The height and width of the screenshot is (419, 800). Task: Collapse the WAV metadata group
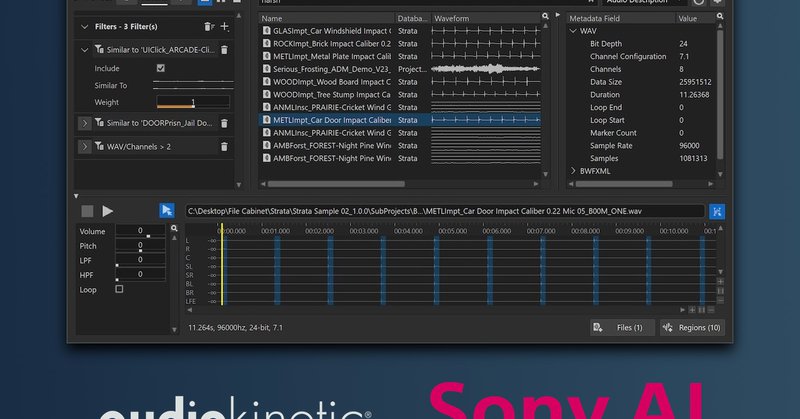pos(573,31)
